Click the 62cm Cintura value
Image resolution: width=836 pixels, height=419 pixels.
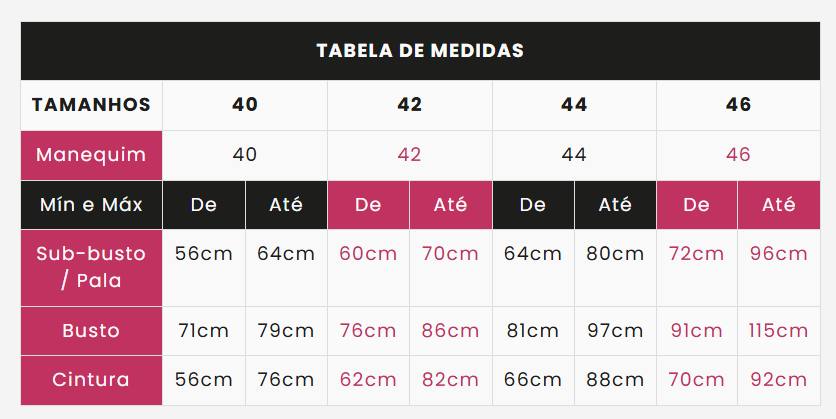coord(368,380)
